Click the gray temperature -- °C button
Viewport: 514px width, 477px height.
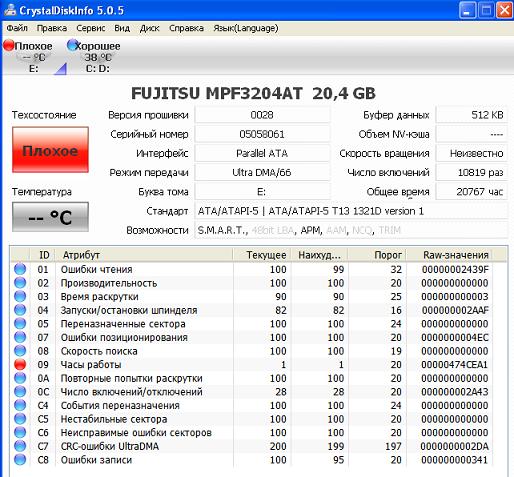pos(50,217)
